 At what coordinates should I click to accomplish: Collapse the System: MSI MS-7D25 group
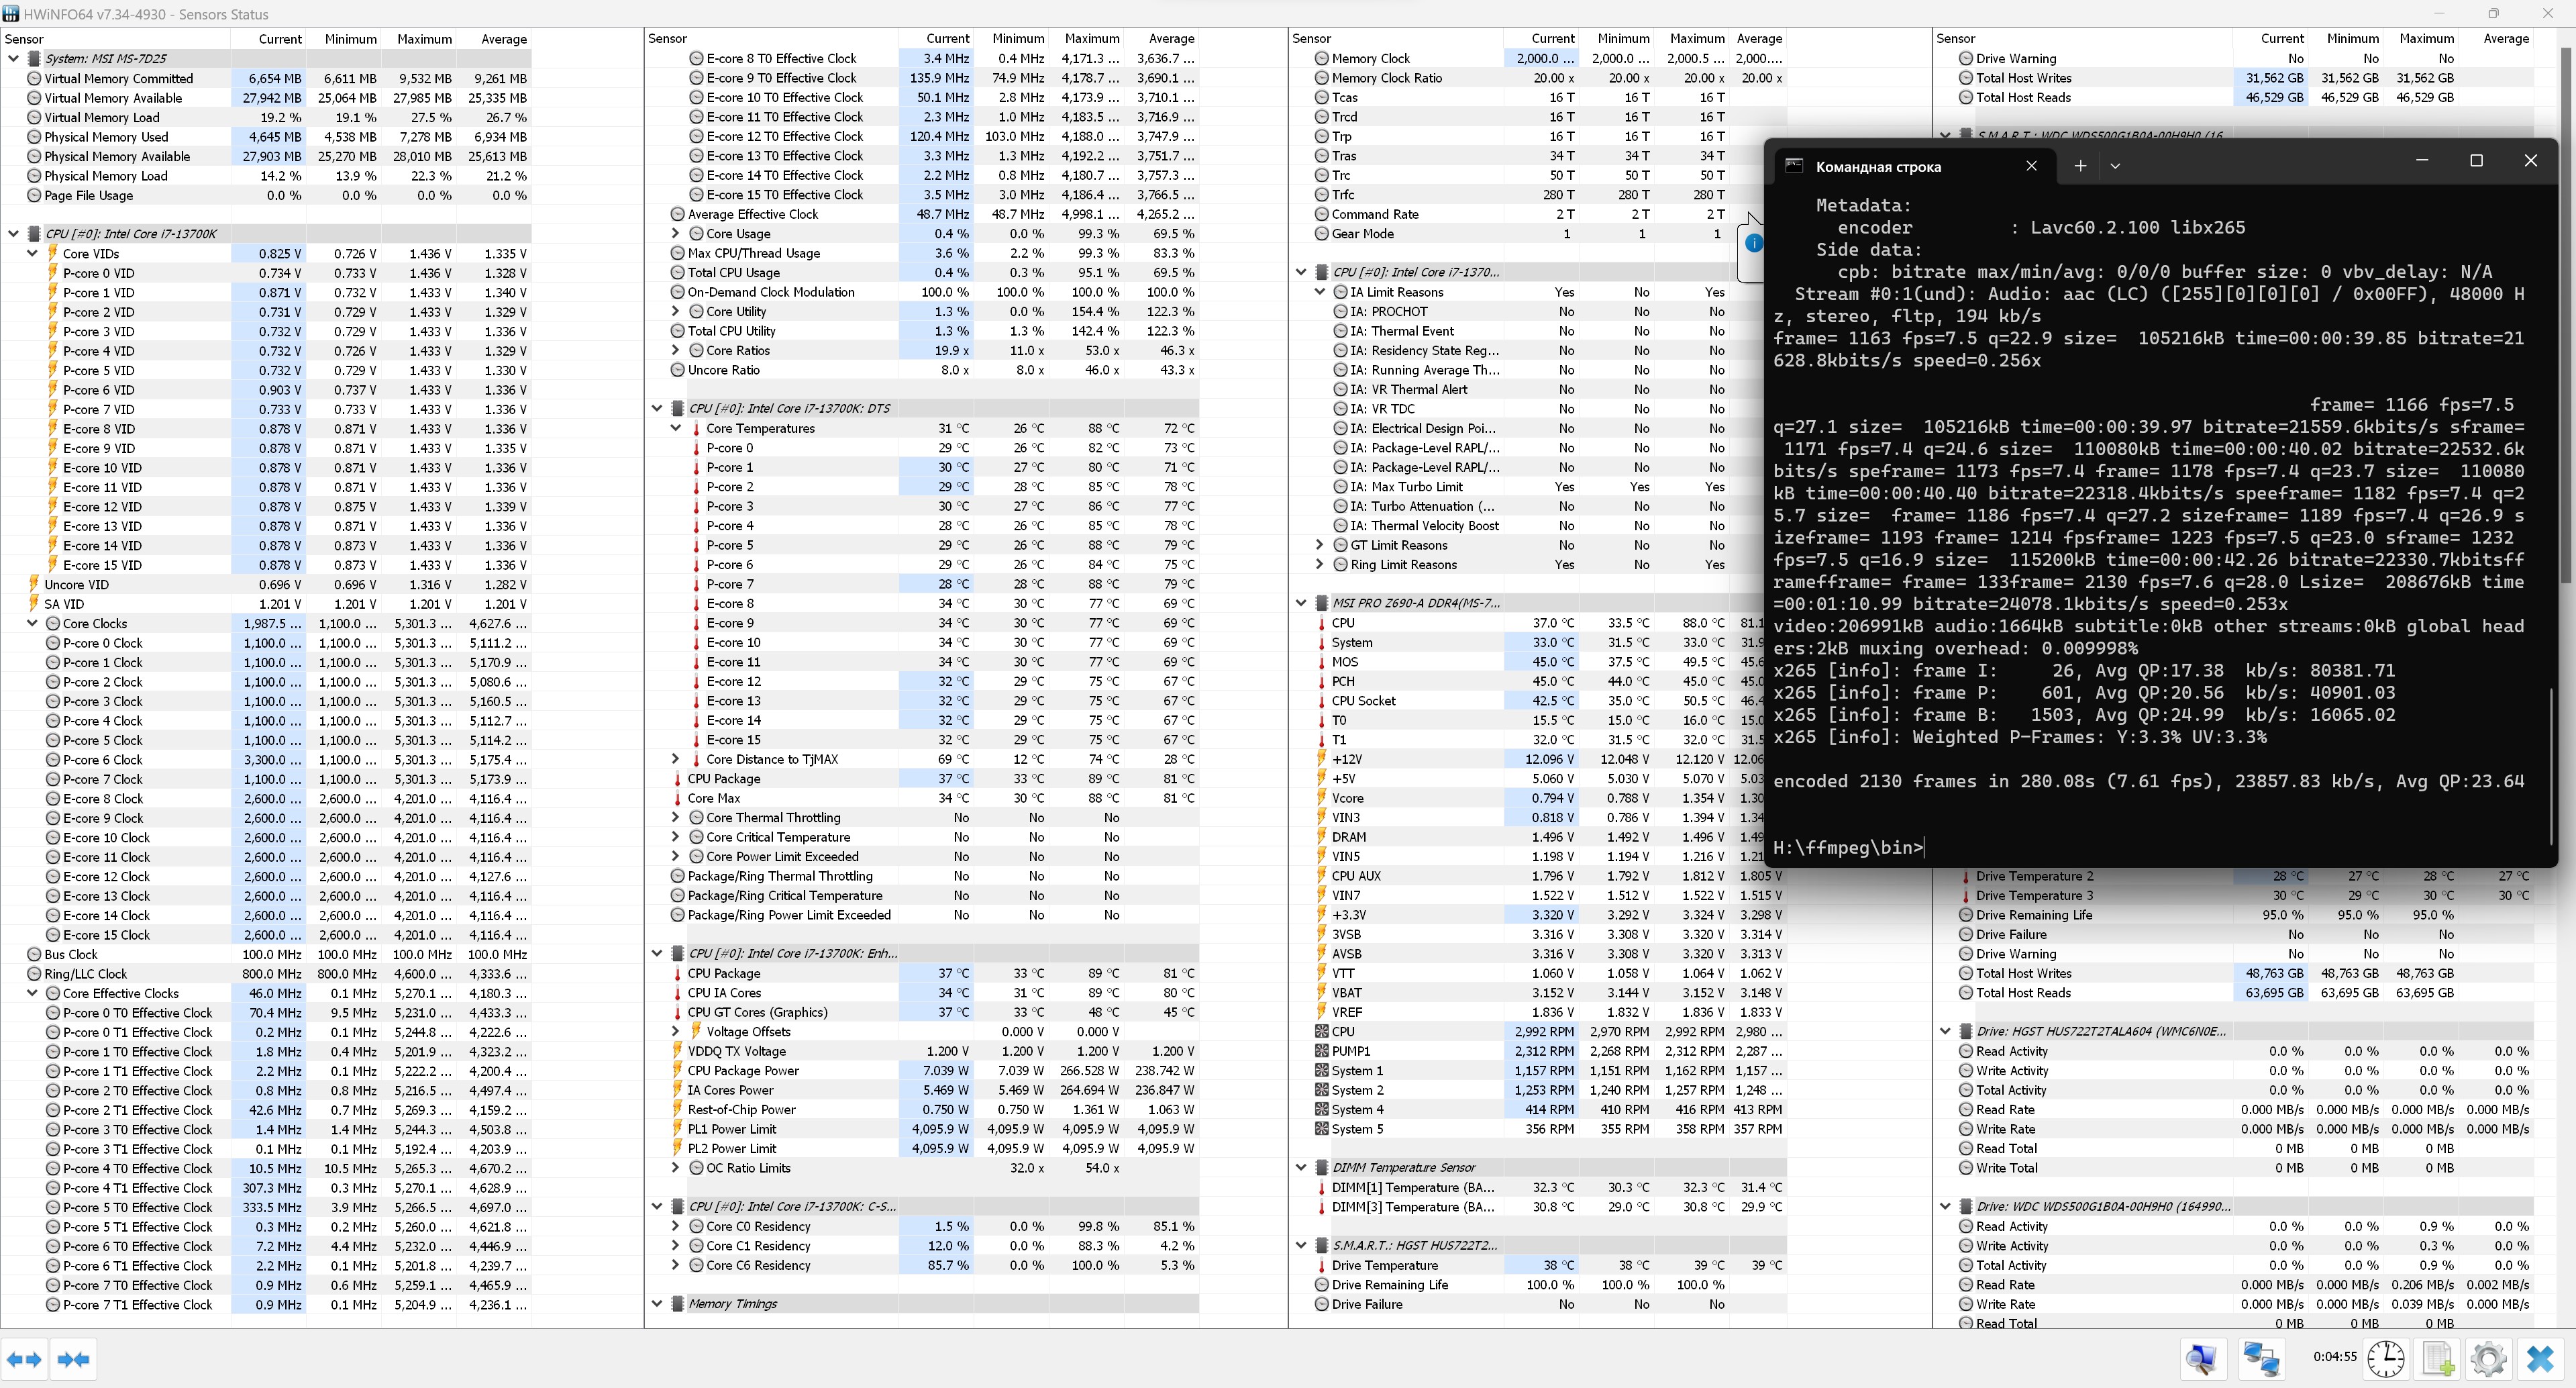coord(13,59)
